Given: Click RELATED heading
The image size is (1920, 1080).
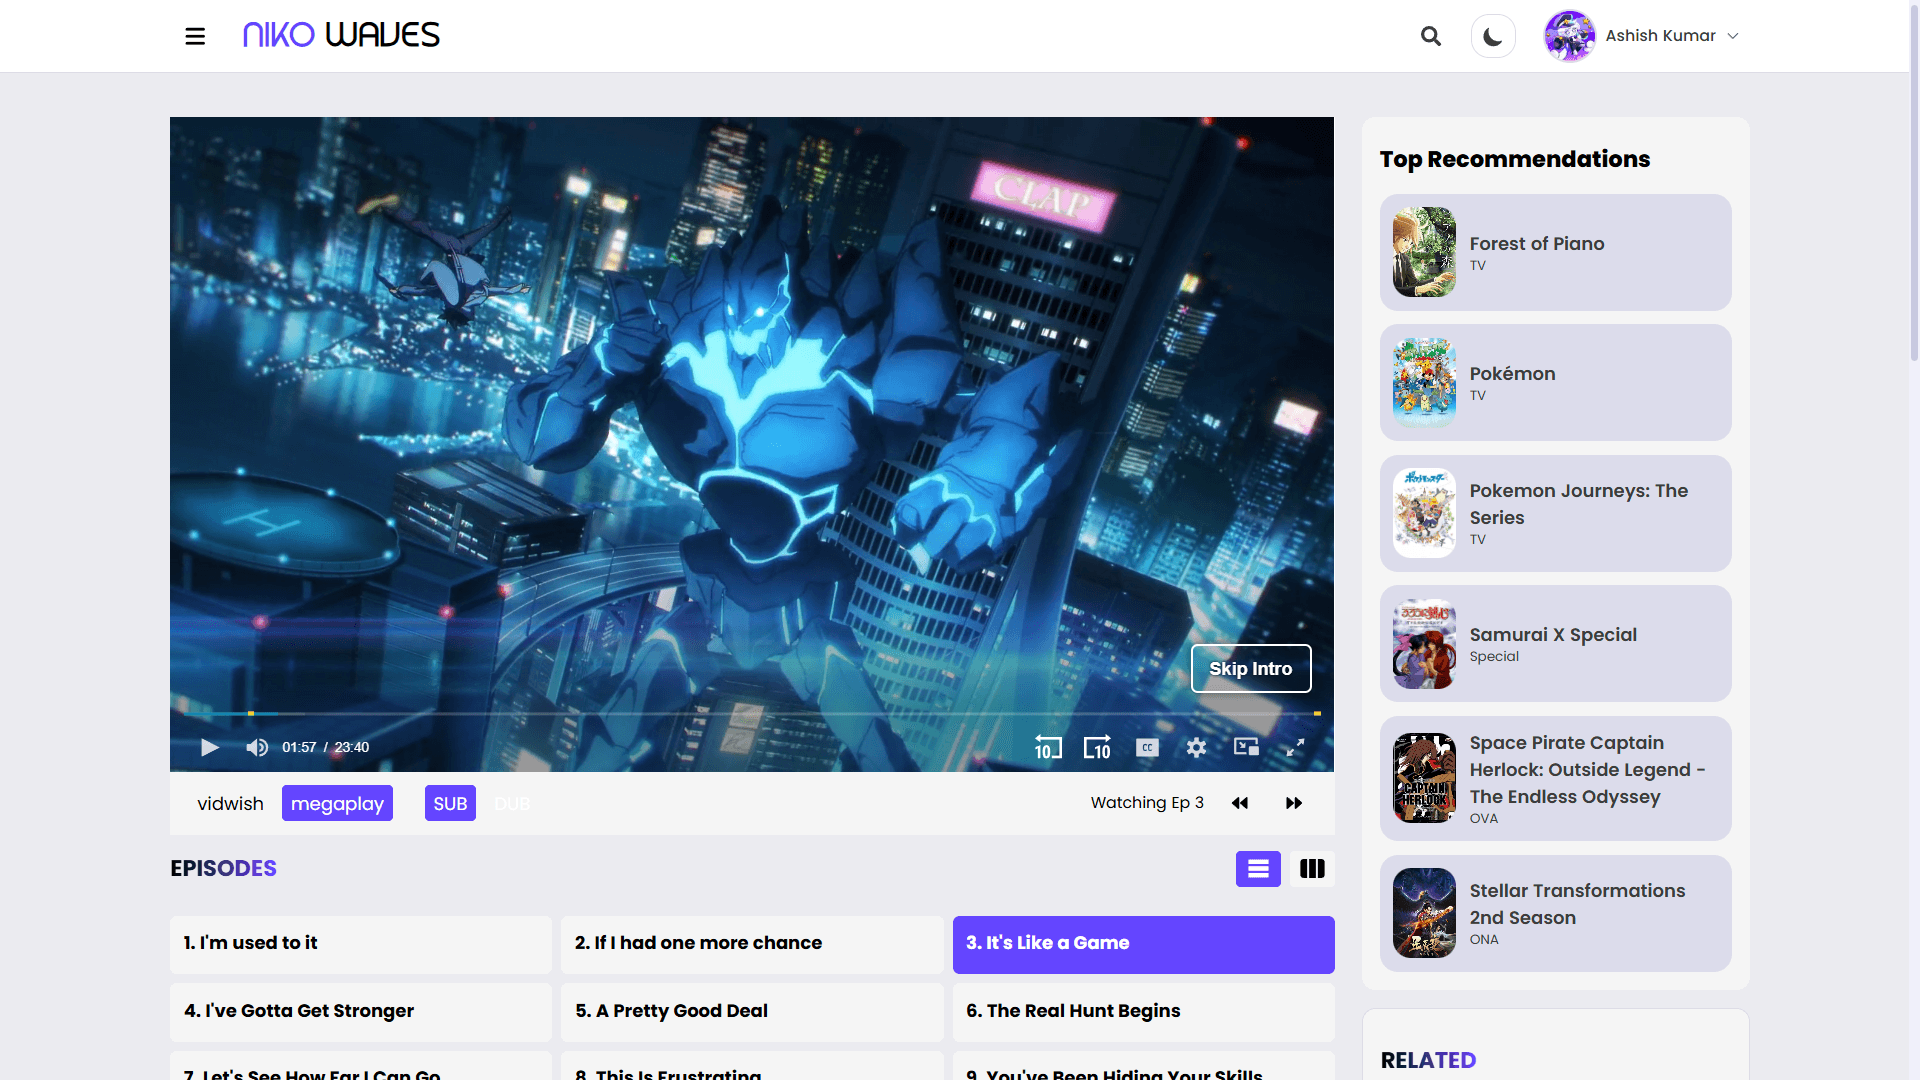Looking at the screenshot, I should pyautogui.click(x=1428, y=1060).
